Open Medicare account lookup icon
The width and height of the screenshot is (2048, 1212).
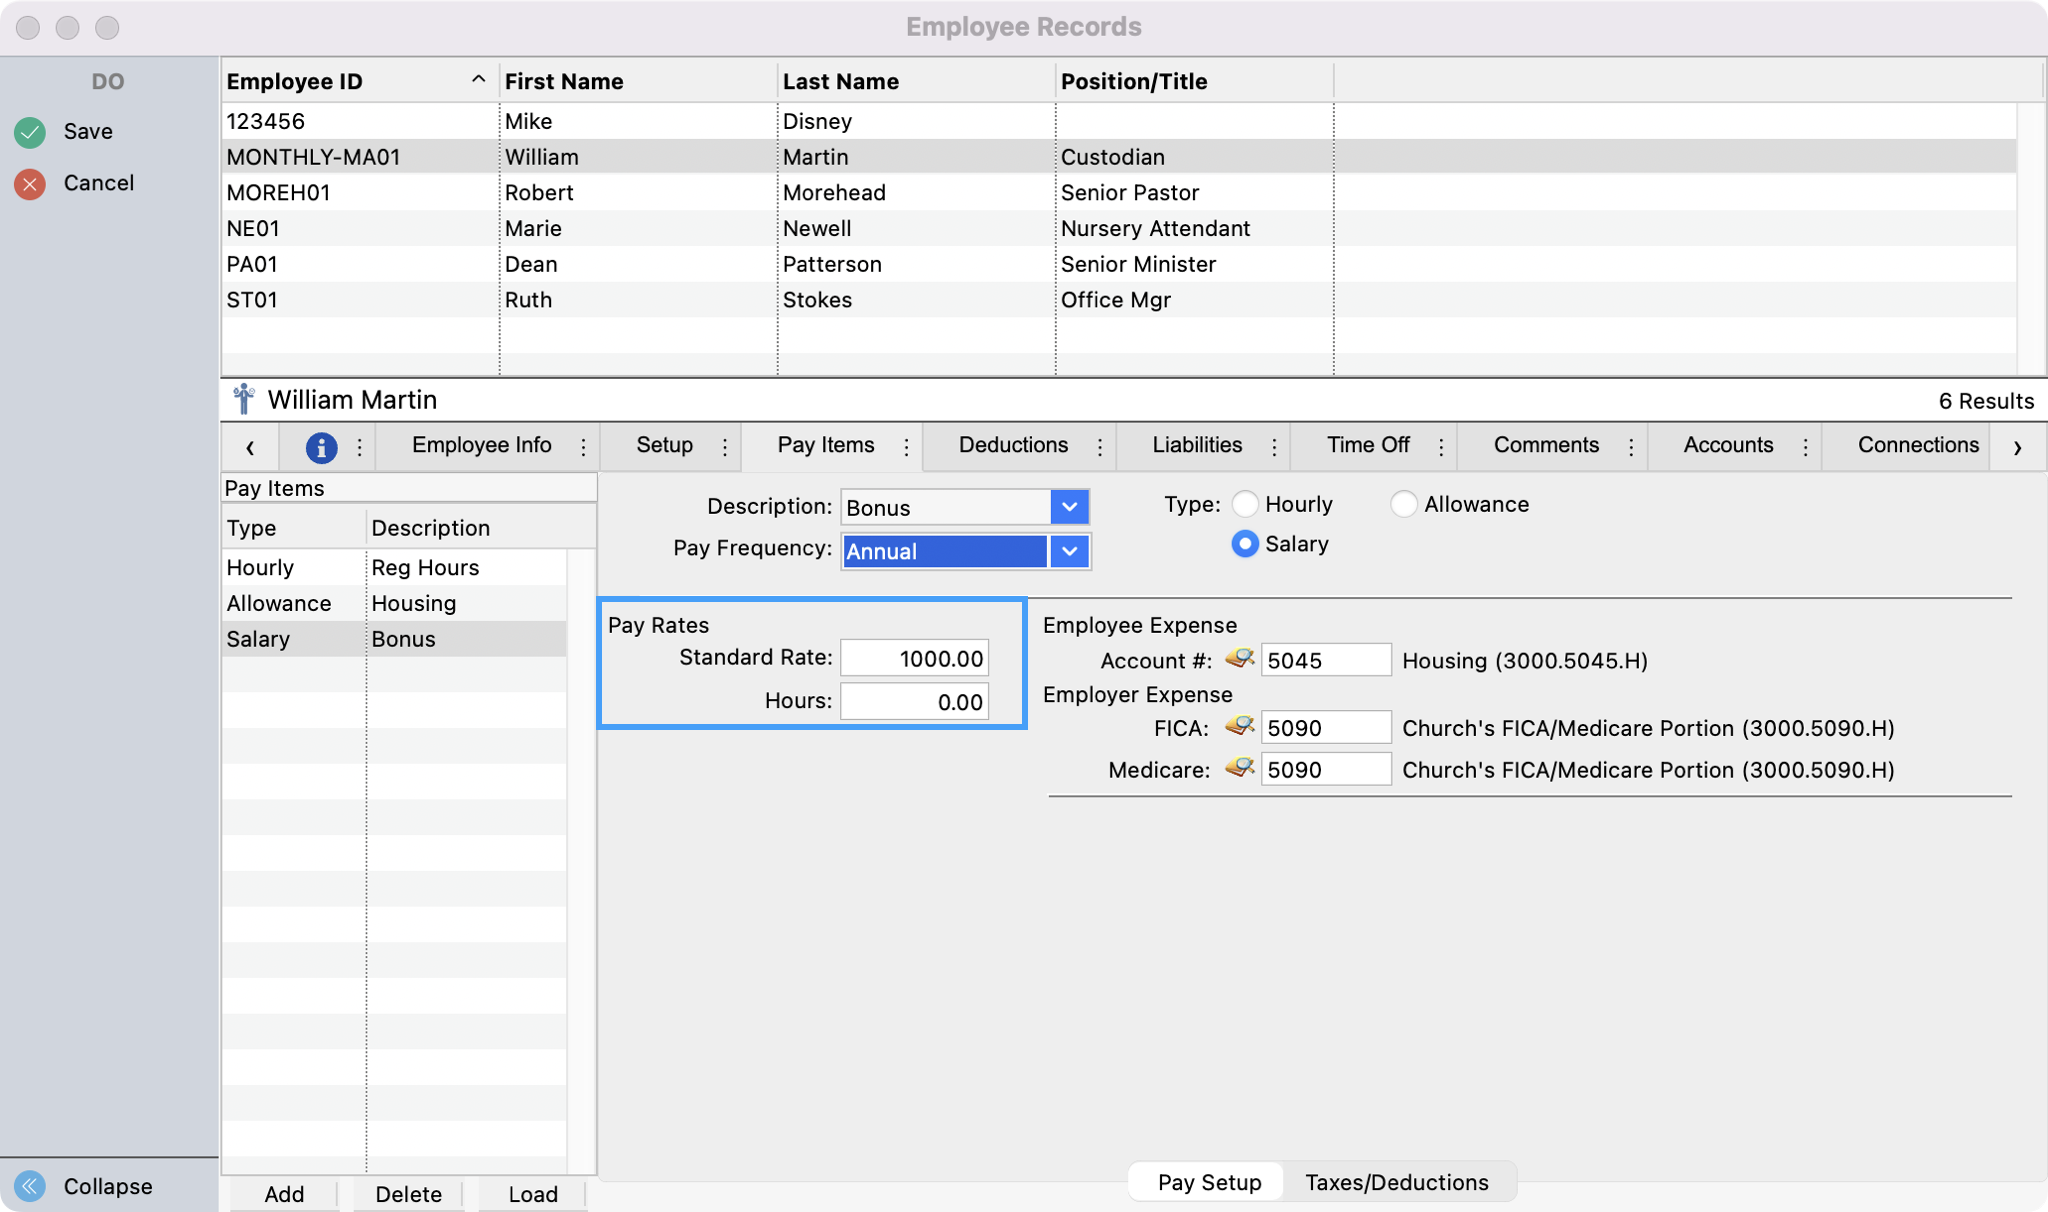pos(1240,769)
